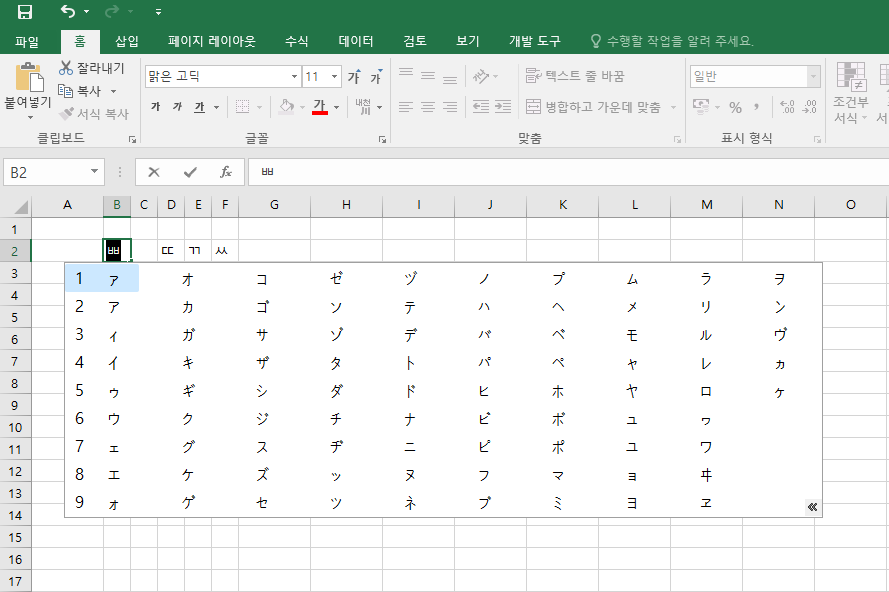
Task: Click the middle align icon
Action: (428, 75)
